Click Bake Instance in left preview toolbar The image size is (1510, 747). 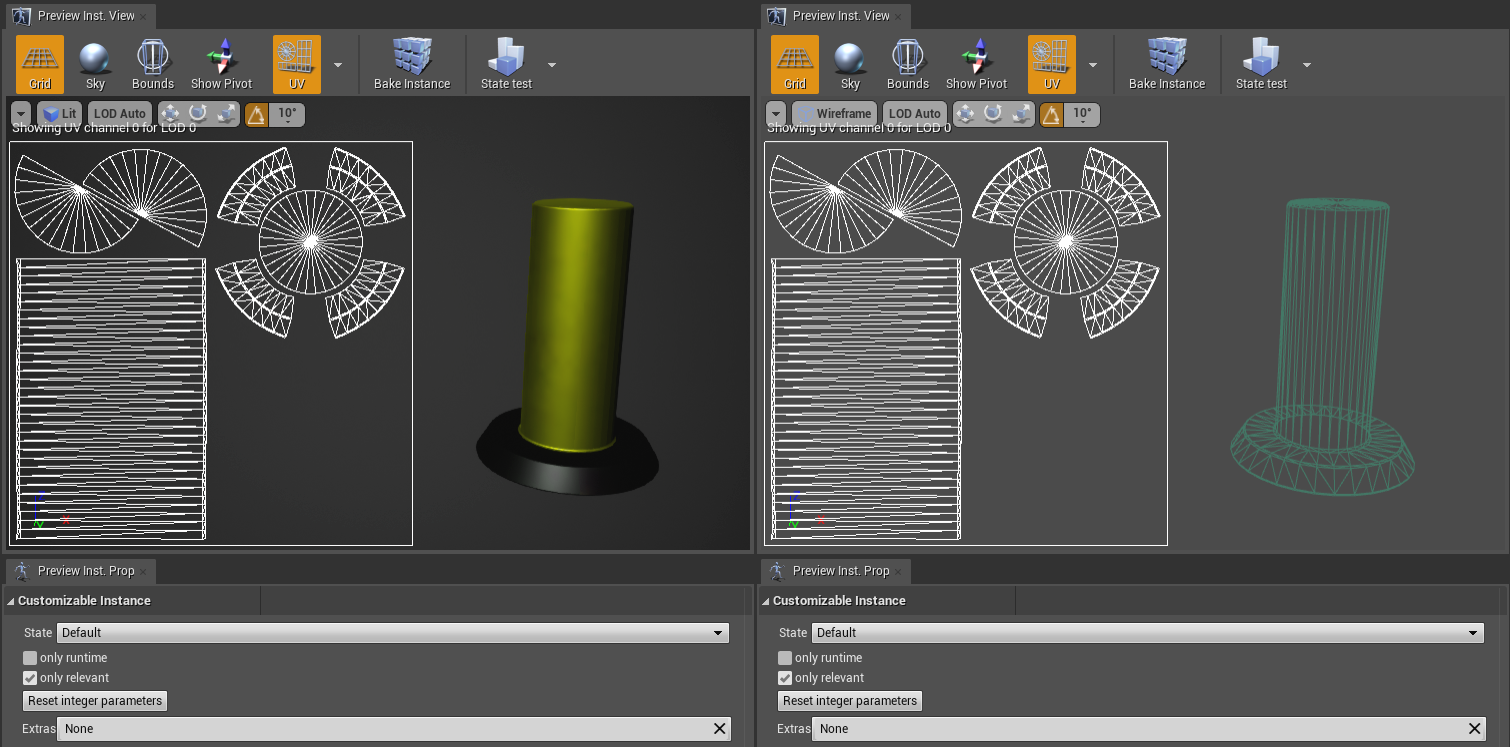(x=412, y=65)
